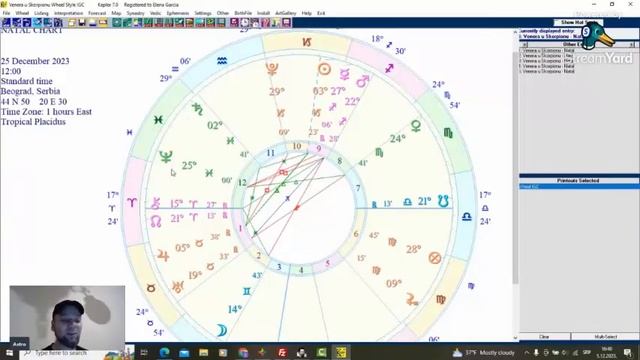This screenshot has width=640, height=360.
Task: Click the house 10 number on wheel
Action: 297,146
